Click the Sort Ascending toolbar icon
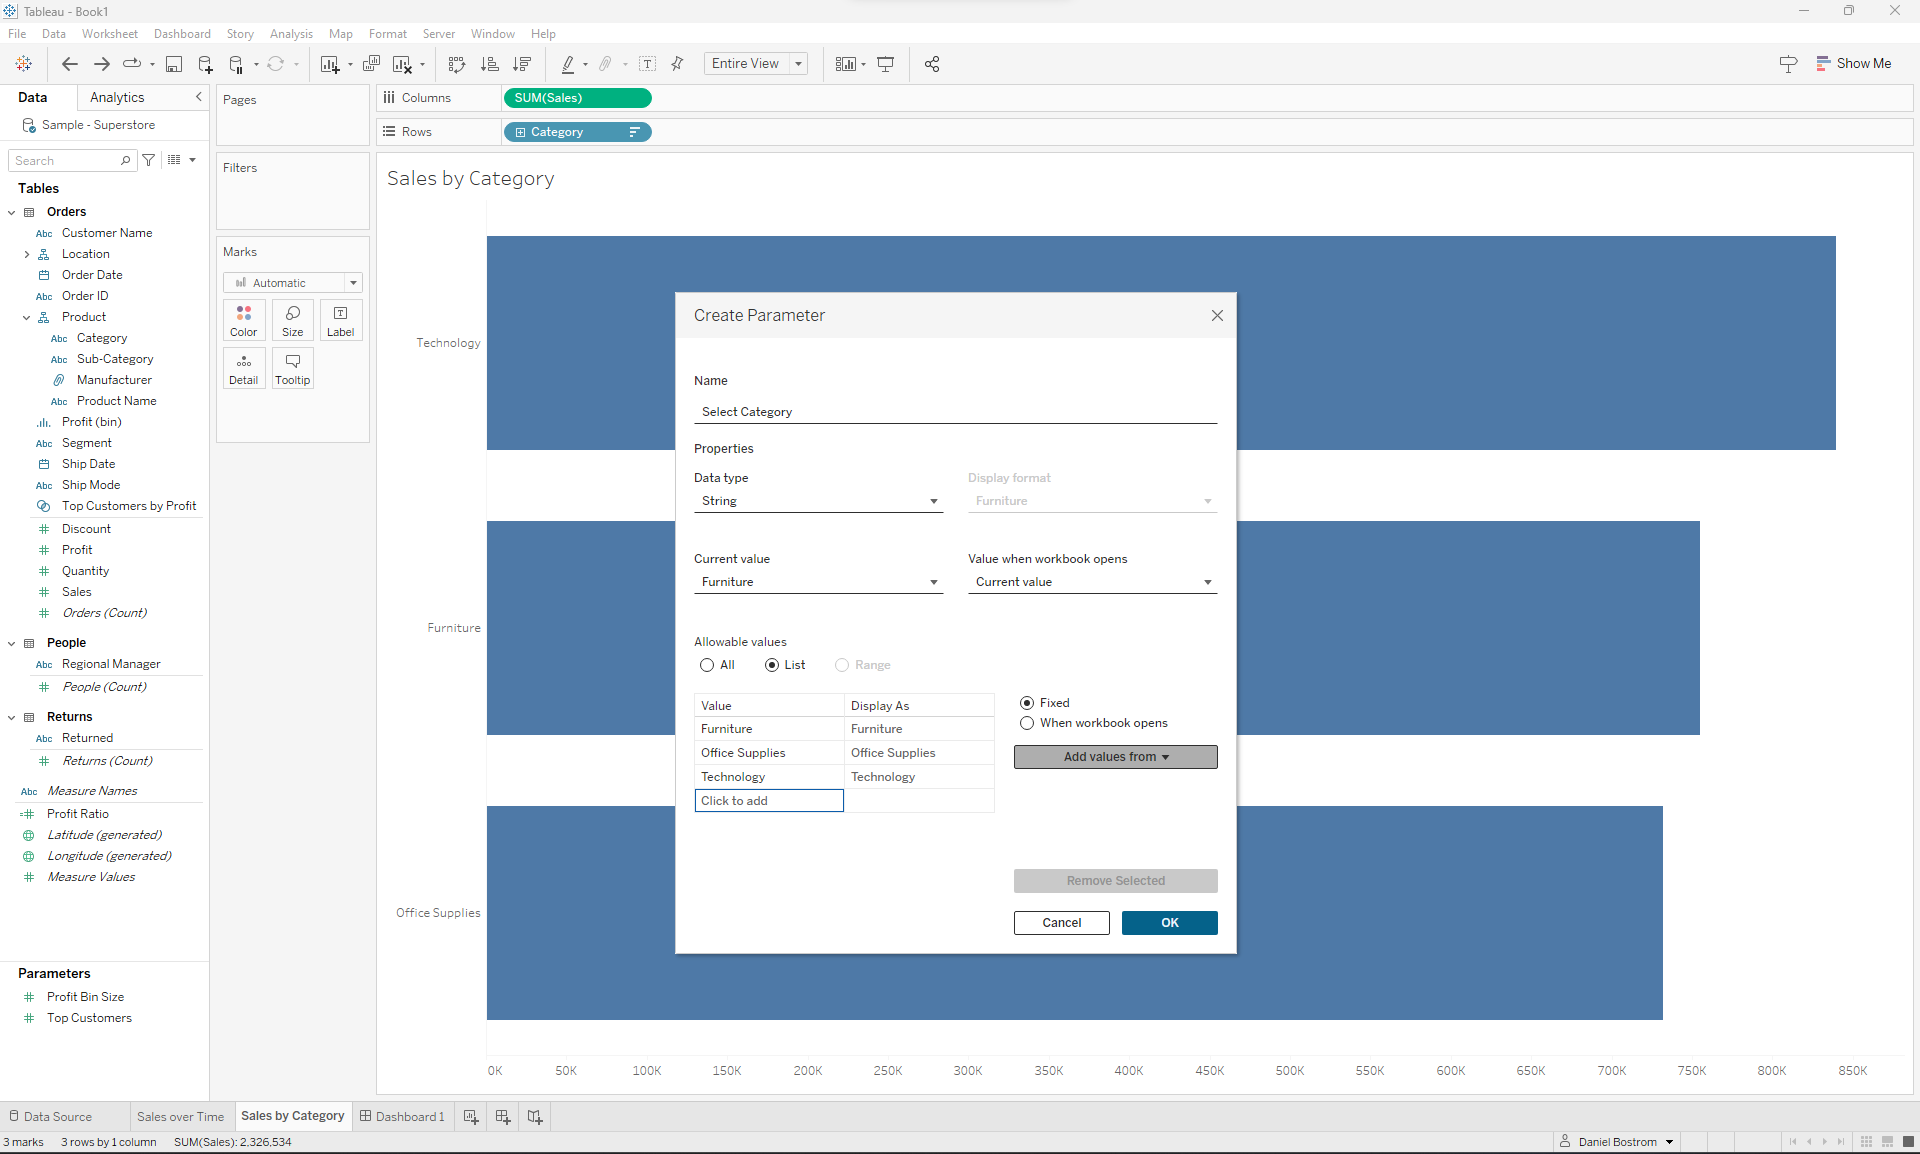The width and height of the screenshot is (1920, 1154). 489,64
